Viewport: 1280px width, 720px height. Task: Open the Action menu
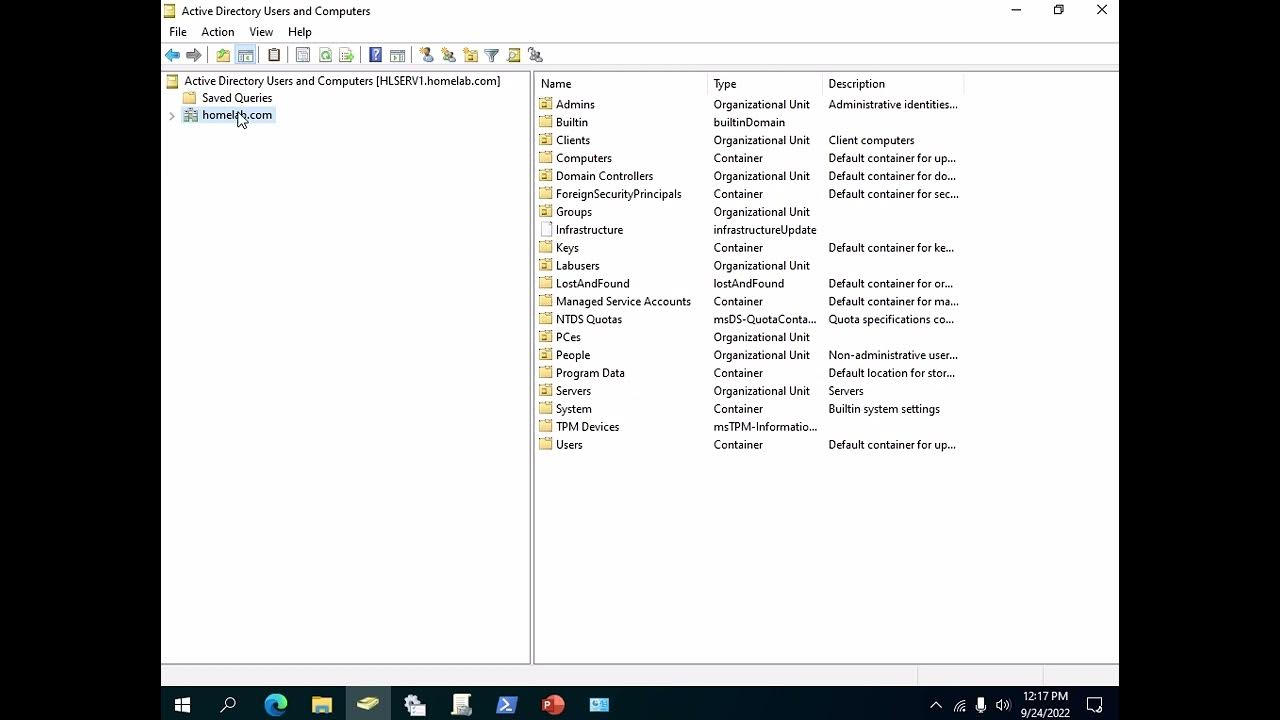(x=218, y=32)
